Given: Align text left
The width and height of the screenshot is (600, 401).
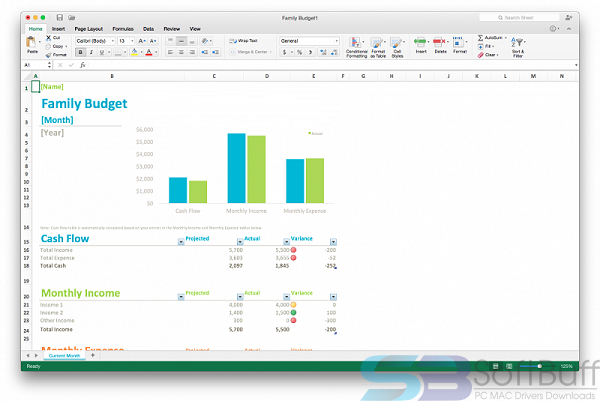Looking at the screenshot, I should coord(171,52).
